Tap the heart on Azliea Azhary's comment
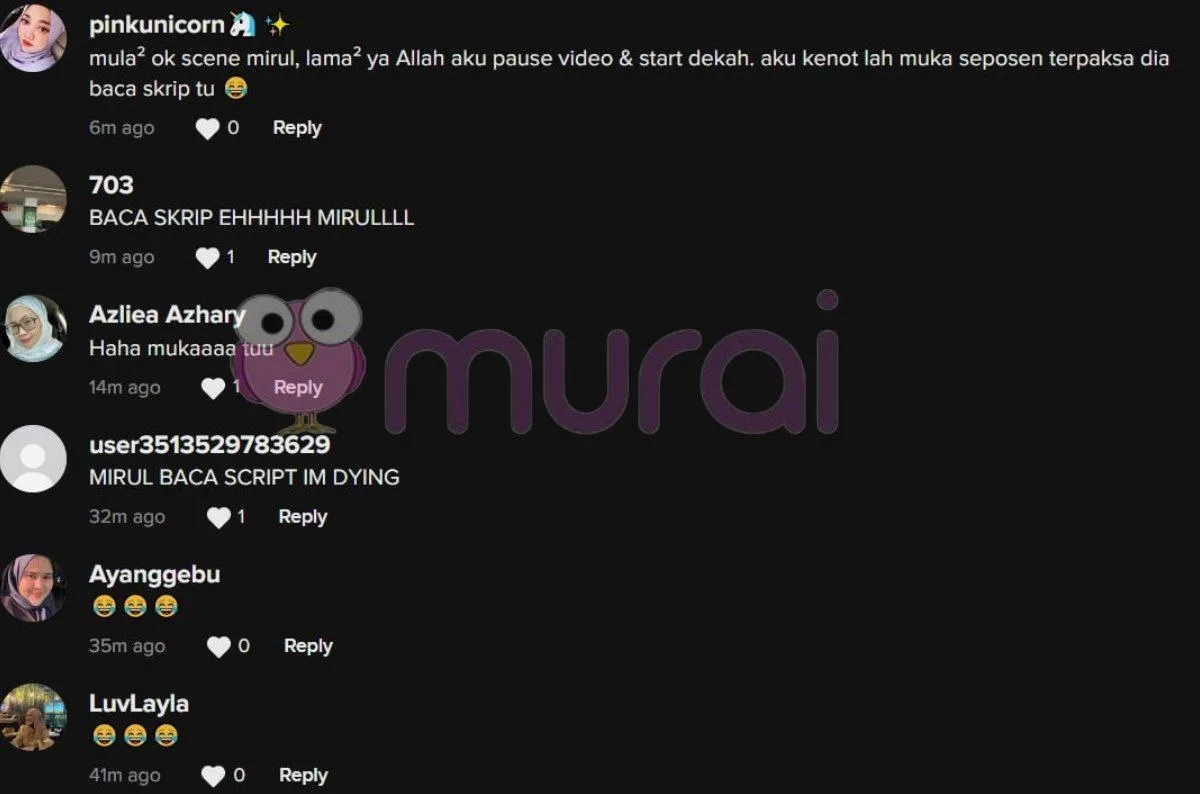This screenshot has width=1200, height=794. point(213,388)
